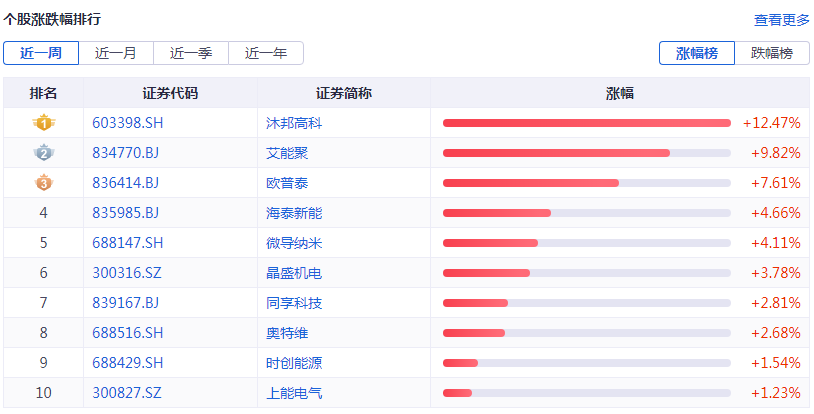Toggle to the 跌幅榜 losers list
The height and width of the screenshot is (414, 814).
tap(772, 54)
